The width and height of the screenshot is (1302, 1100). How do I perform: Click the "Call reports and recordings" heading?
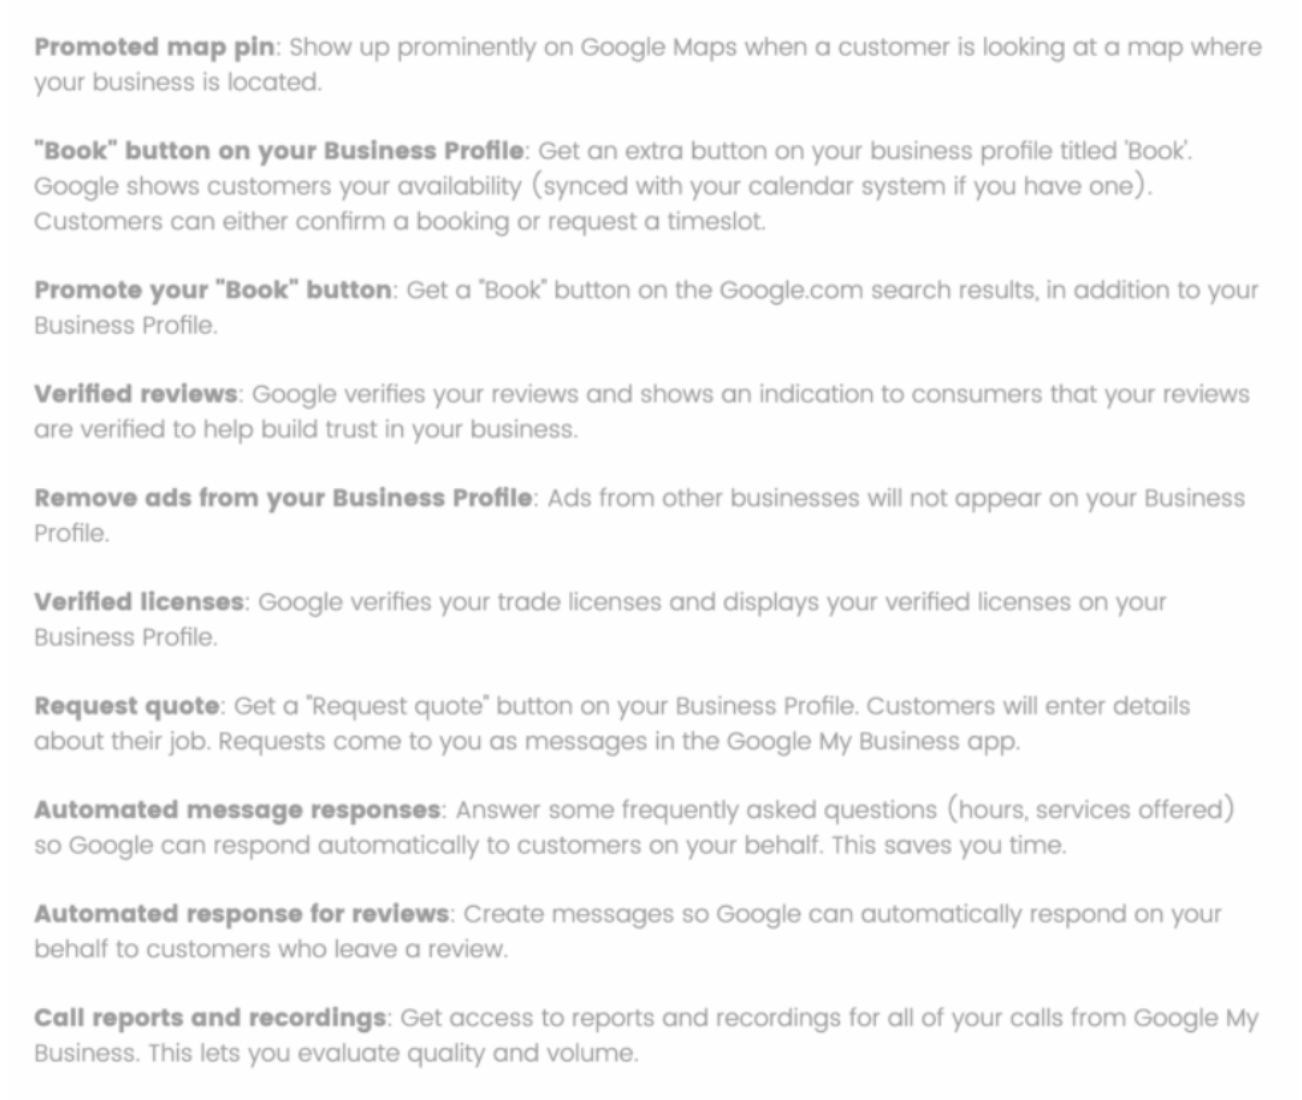pyautogui.click(x=210, y=1018)
